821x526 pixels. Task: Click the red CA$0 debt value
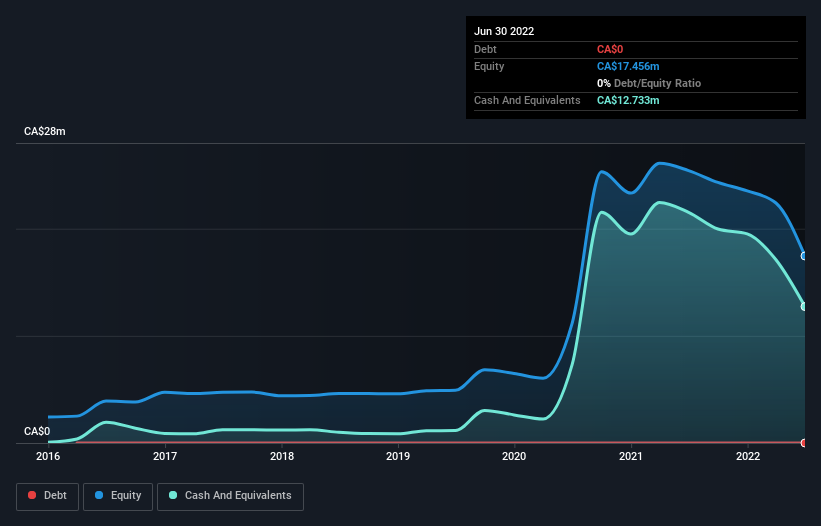610,49
